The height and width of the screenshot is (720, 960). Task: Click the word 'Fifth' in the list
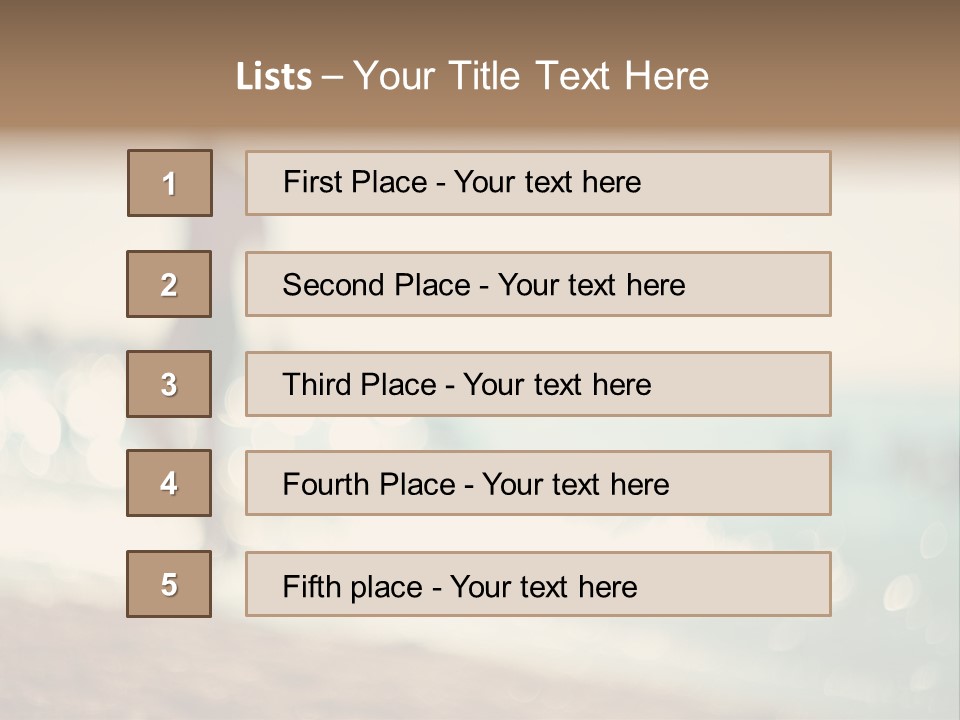click(x=310, y=586)
